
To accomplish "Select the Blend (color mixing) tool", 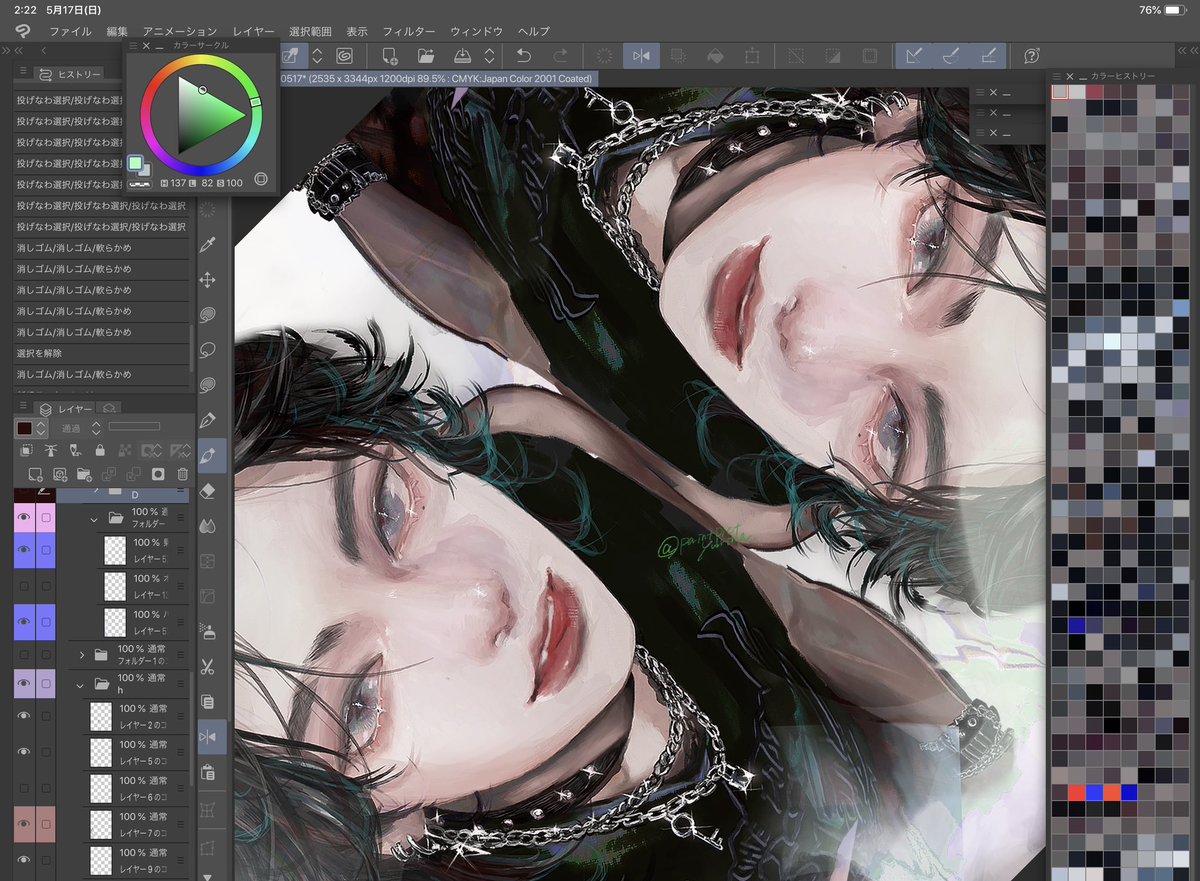I will [208, 525].
